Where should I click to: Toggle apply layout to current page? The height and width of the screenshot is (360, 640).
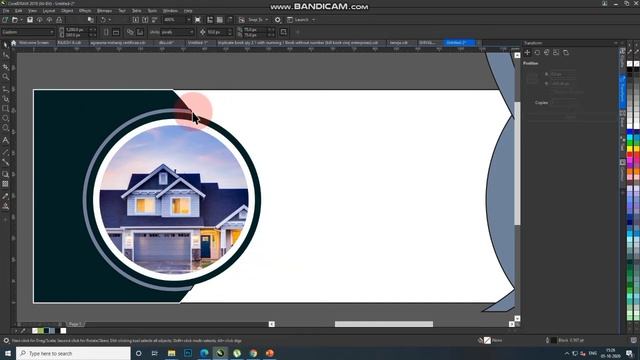tap(140, 32)
